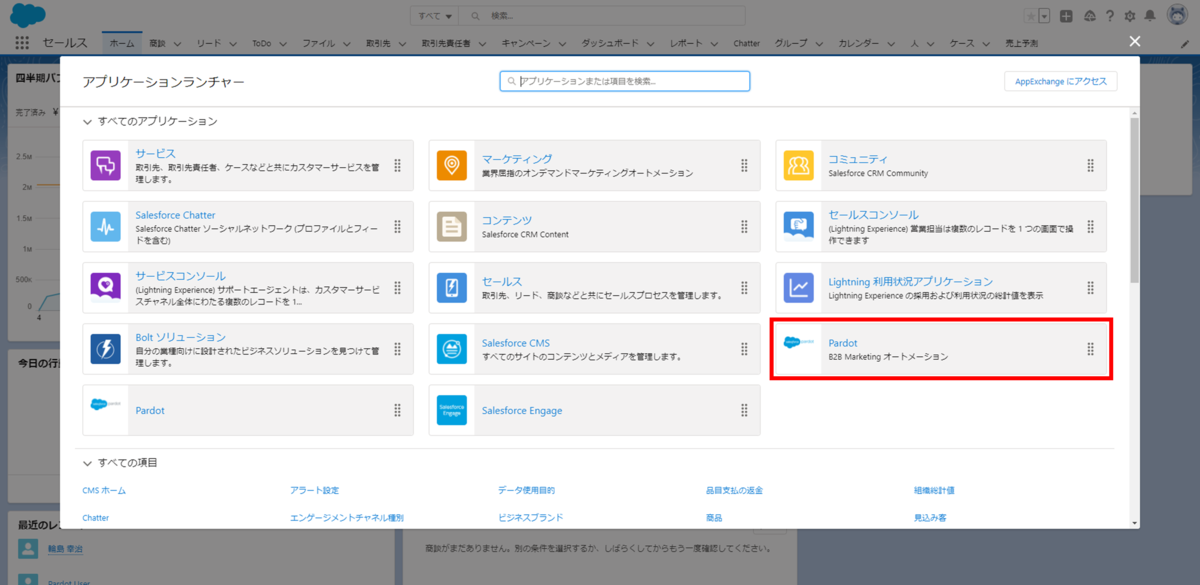Grab the drag handle on Salesforce Engage card
The image size is (1200, 585).
pyautogui.click(x=744, y=410)
